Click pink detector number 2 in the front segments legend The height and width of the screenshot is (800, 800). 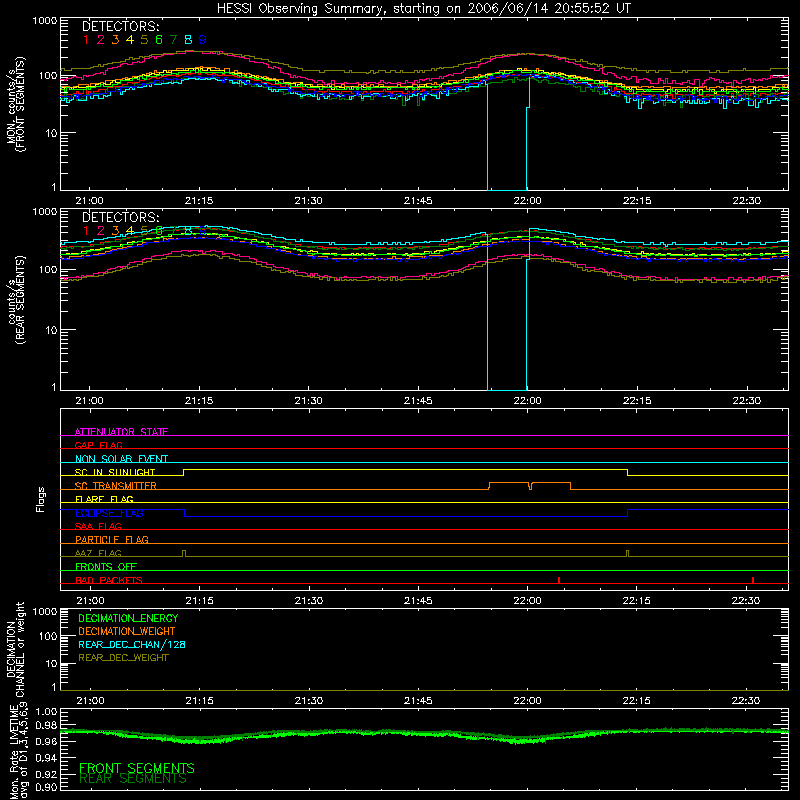[101, 40]
